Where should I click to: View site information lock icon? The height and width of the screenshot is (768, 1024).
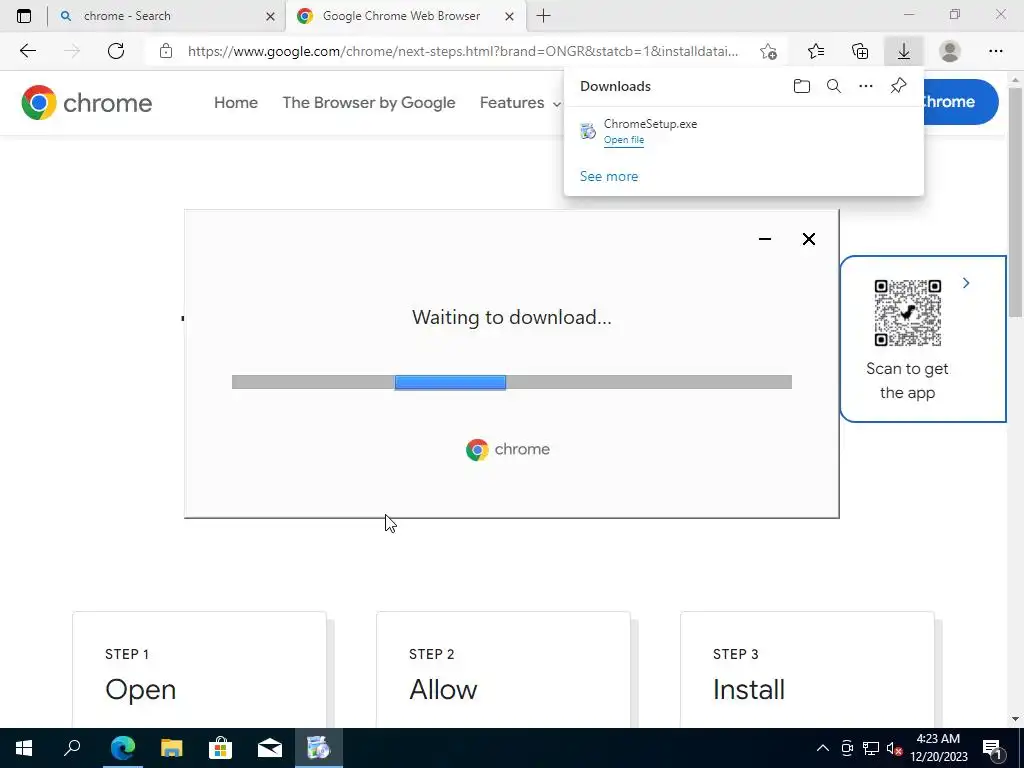[x=166, y=51]
